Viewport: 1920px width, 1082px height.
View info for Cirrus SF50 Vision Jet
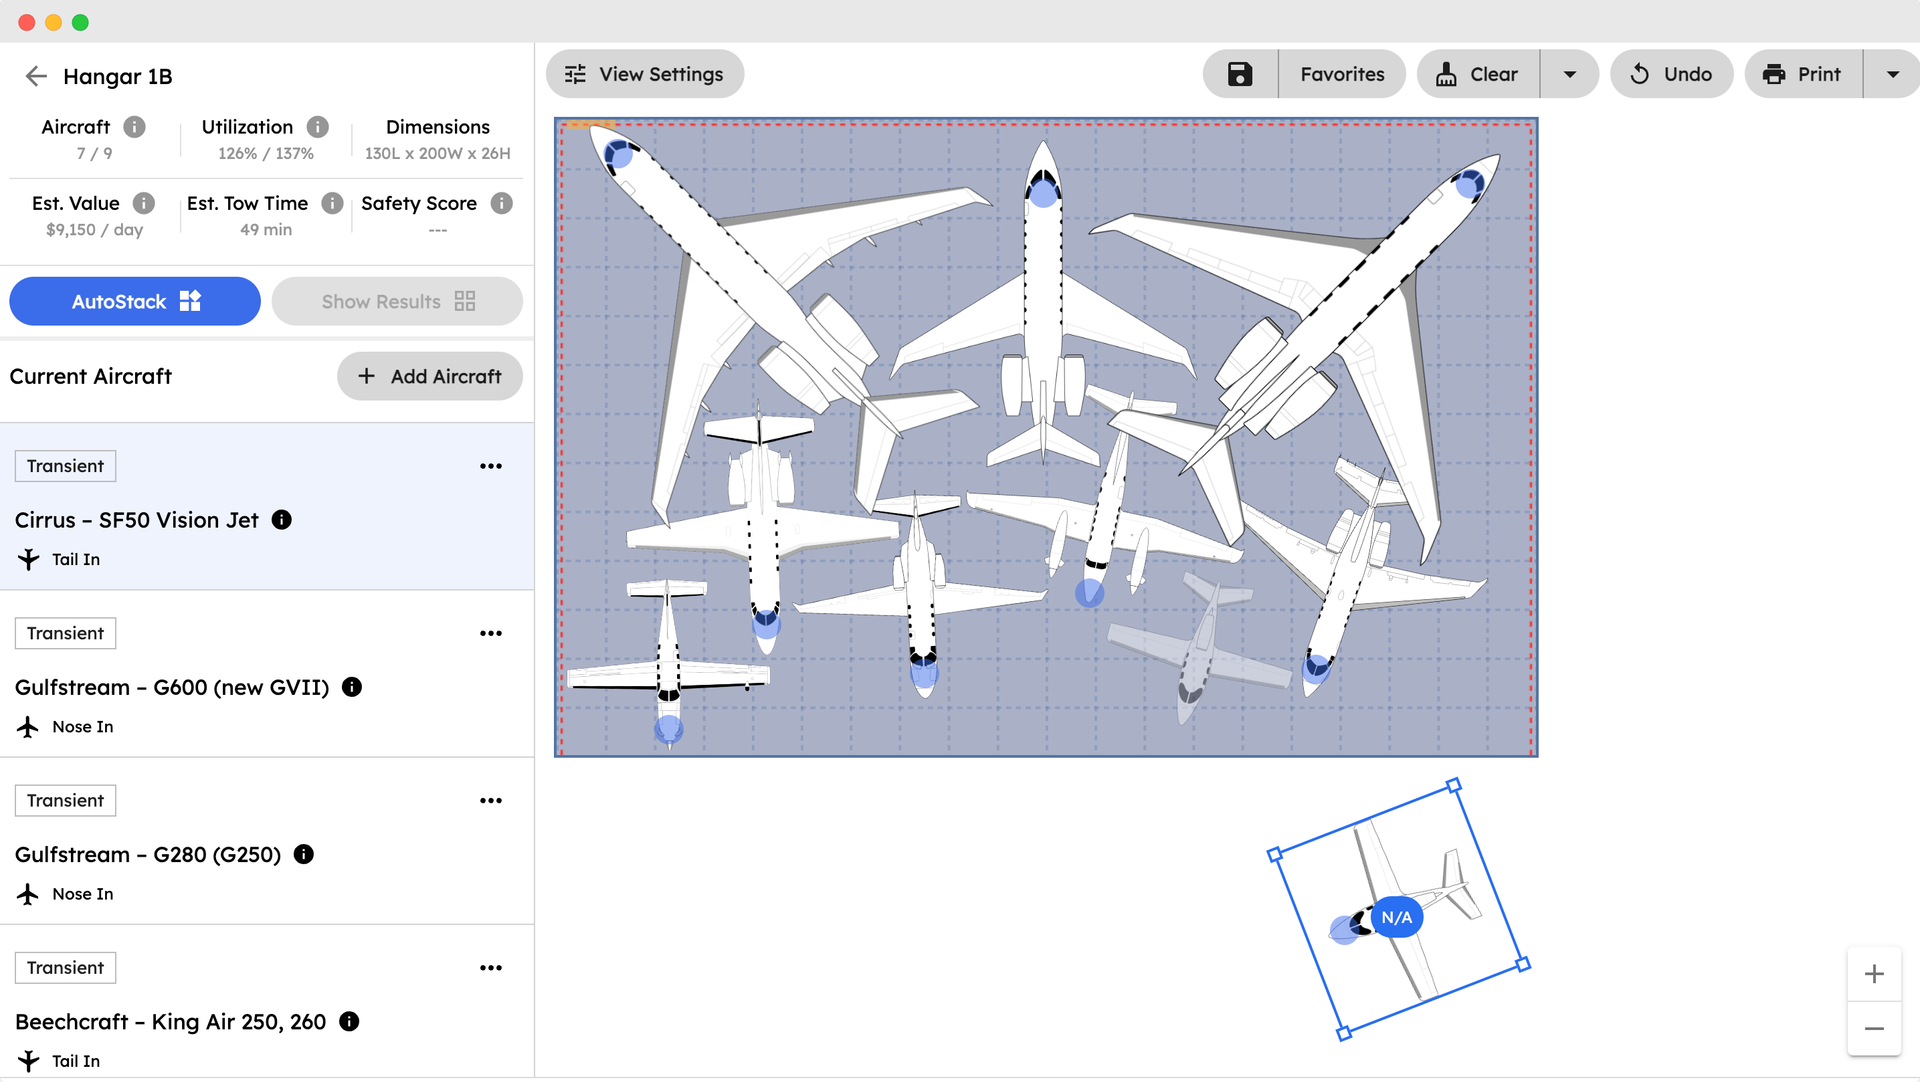[282, 520]
